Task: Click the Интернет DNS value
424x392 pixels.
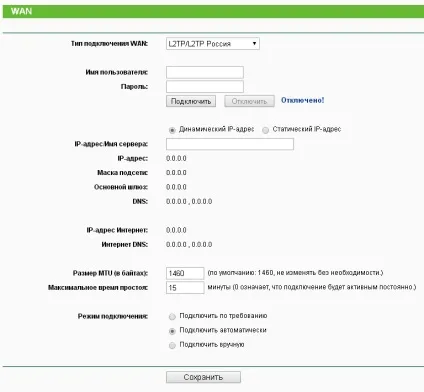Action: tap(189, 245)
